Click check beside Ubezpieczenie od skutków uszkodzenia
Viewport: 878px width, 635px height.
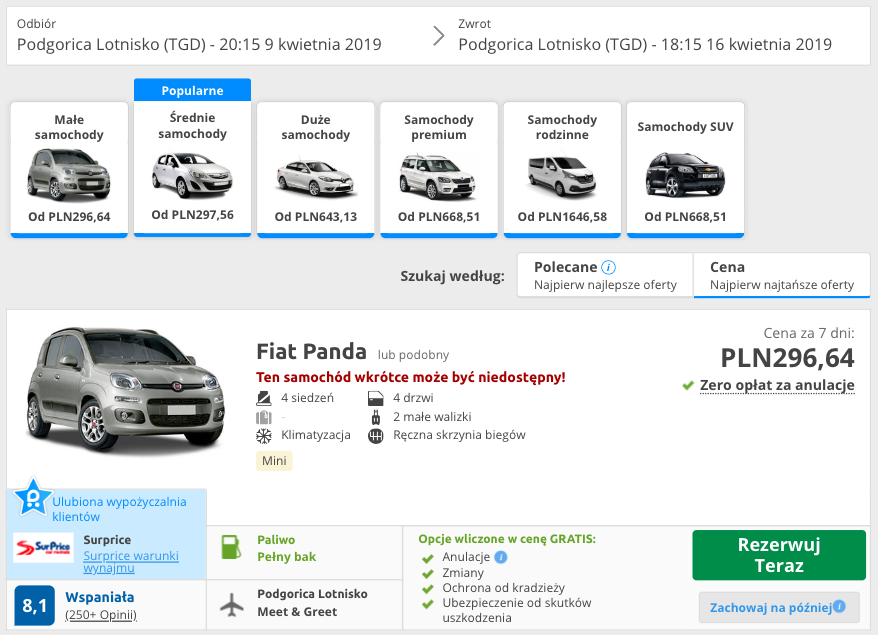click(428, 604)
